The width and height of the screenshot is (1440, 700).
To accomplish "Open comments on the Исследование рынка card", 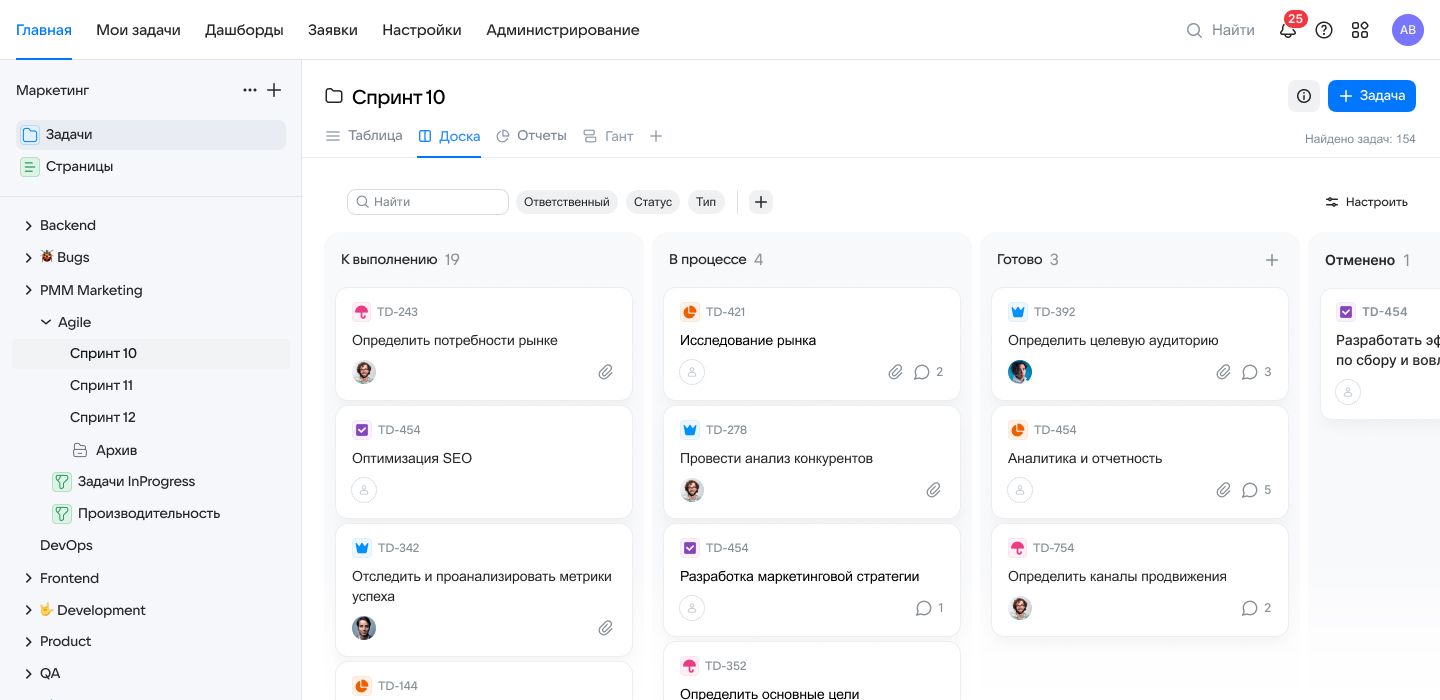I will click(x=922, y=372).
